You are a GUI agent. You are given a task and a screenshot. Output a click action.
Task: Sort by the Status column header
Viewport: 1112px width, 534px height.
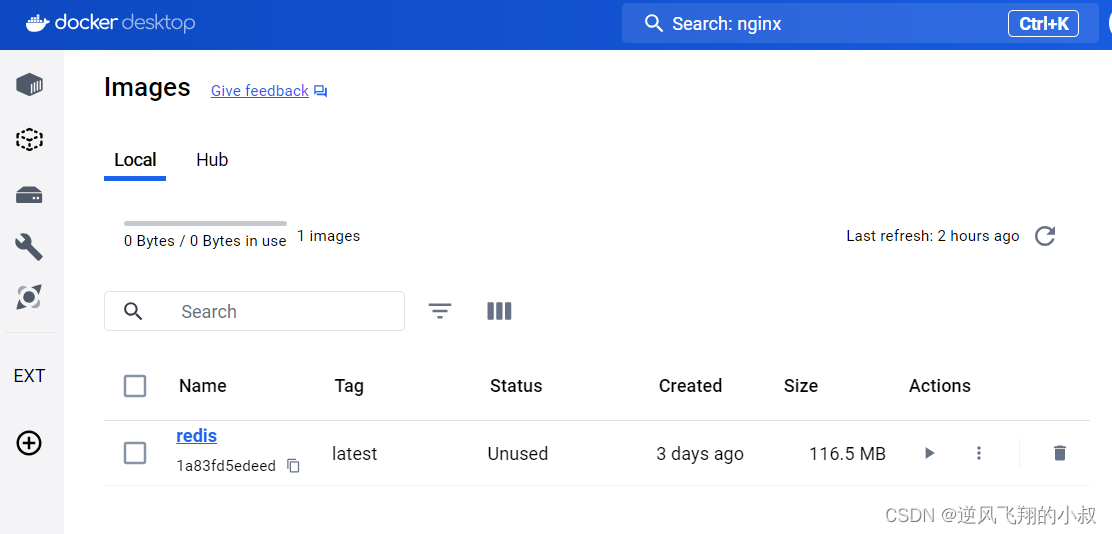[516, 386]
